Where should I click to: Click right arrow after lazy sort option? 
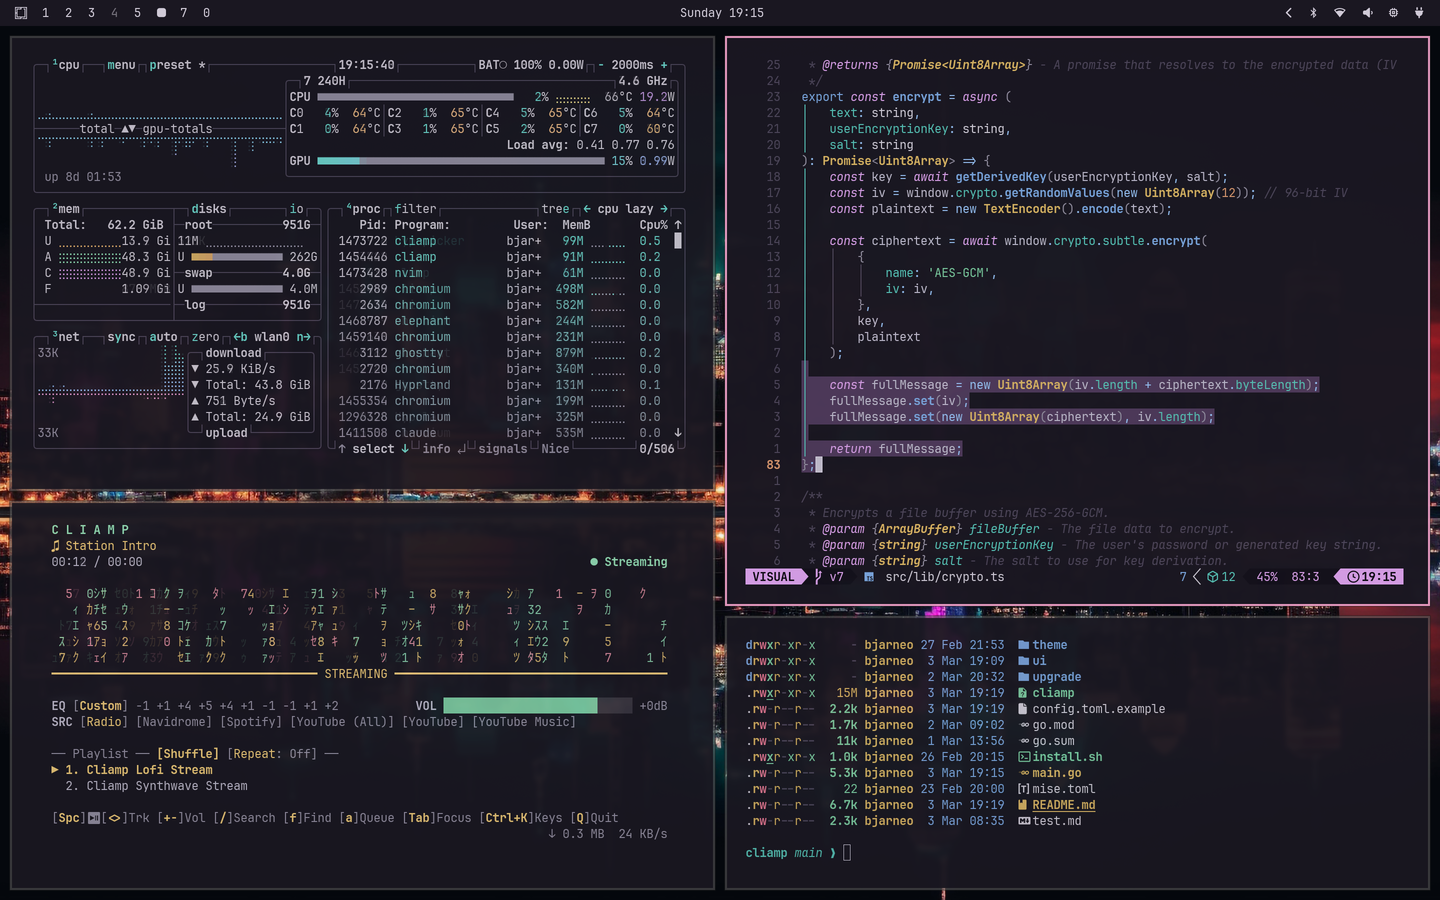tap(663, 209)
